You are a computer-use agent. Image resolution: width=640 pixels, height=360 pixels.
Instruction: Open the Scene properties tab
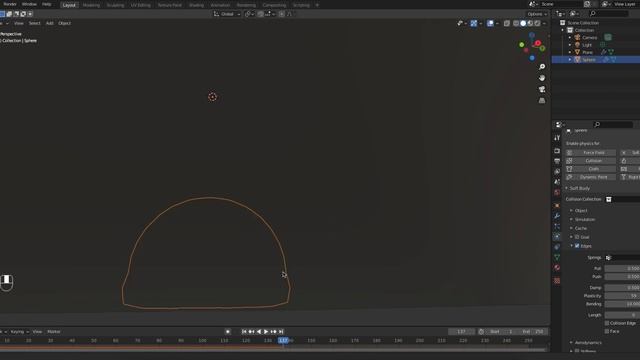[x=557, y=182]
